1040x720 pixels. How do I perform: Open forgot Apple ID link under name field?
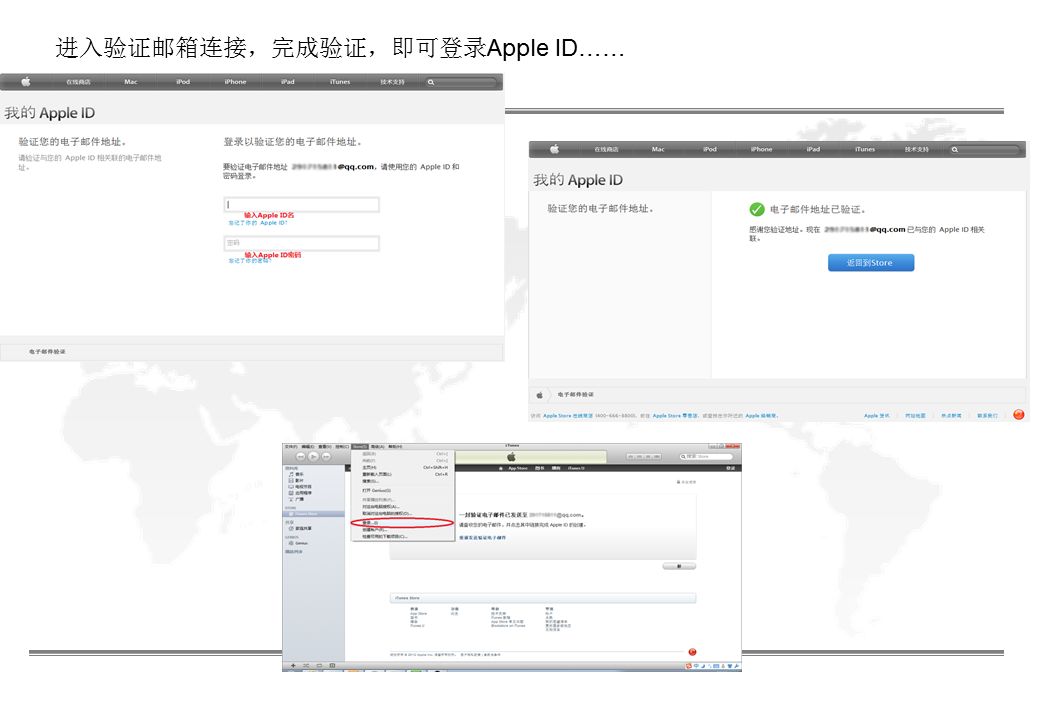coord(258,223)
